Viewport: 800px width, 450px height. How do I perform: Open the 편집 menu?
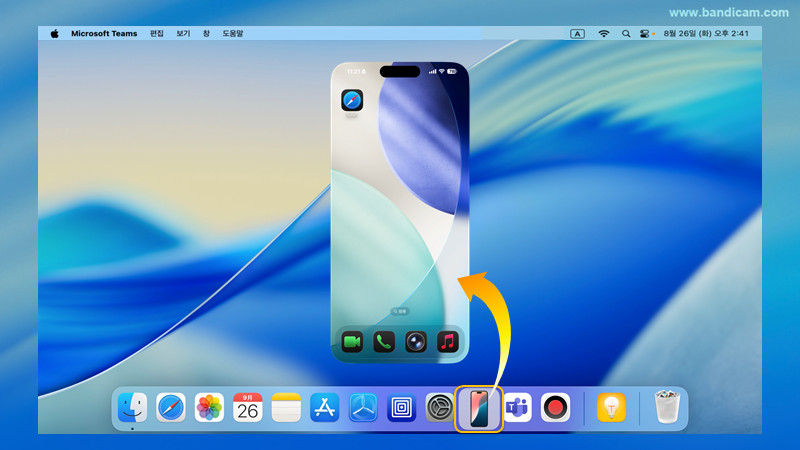click(157, 33)
